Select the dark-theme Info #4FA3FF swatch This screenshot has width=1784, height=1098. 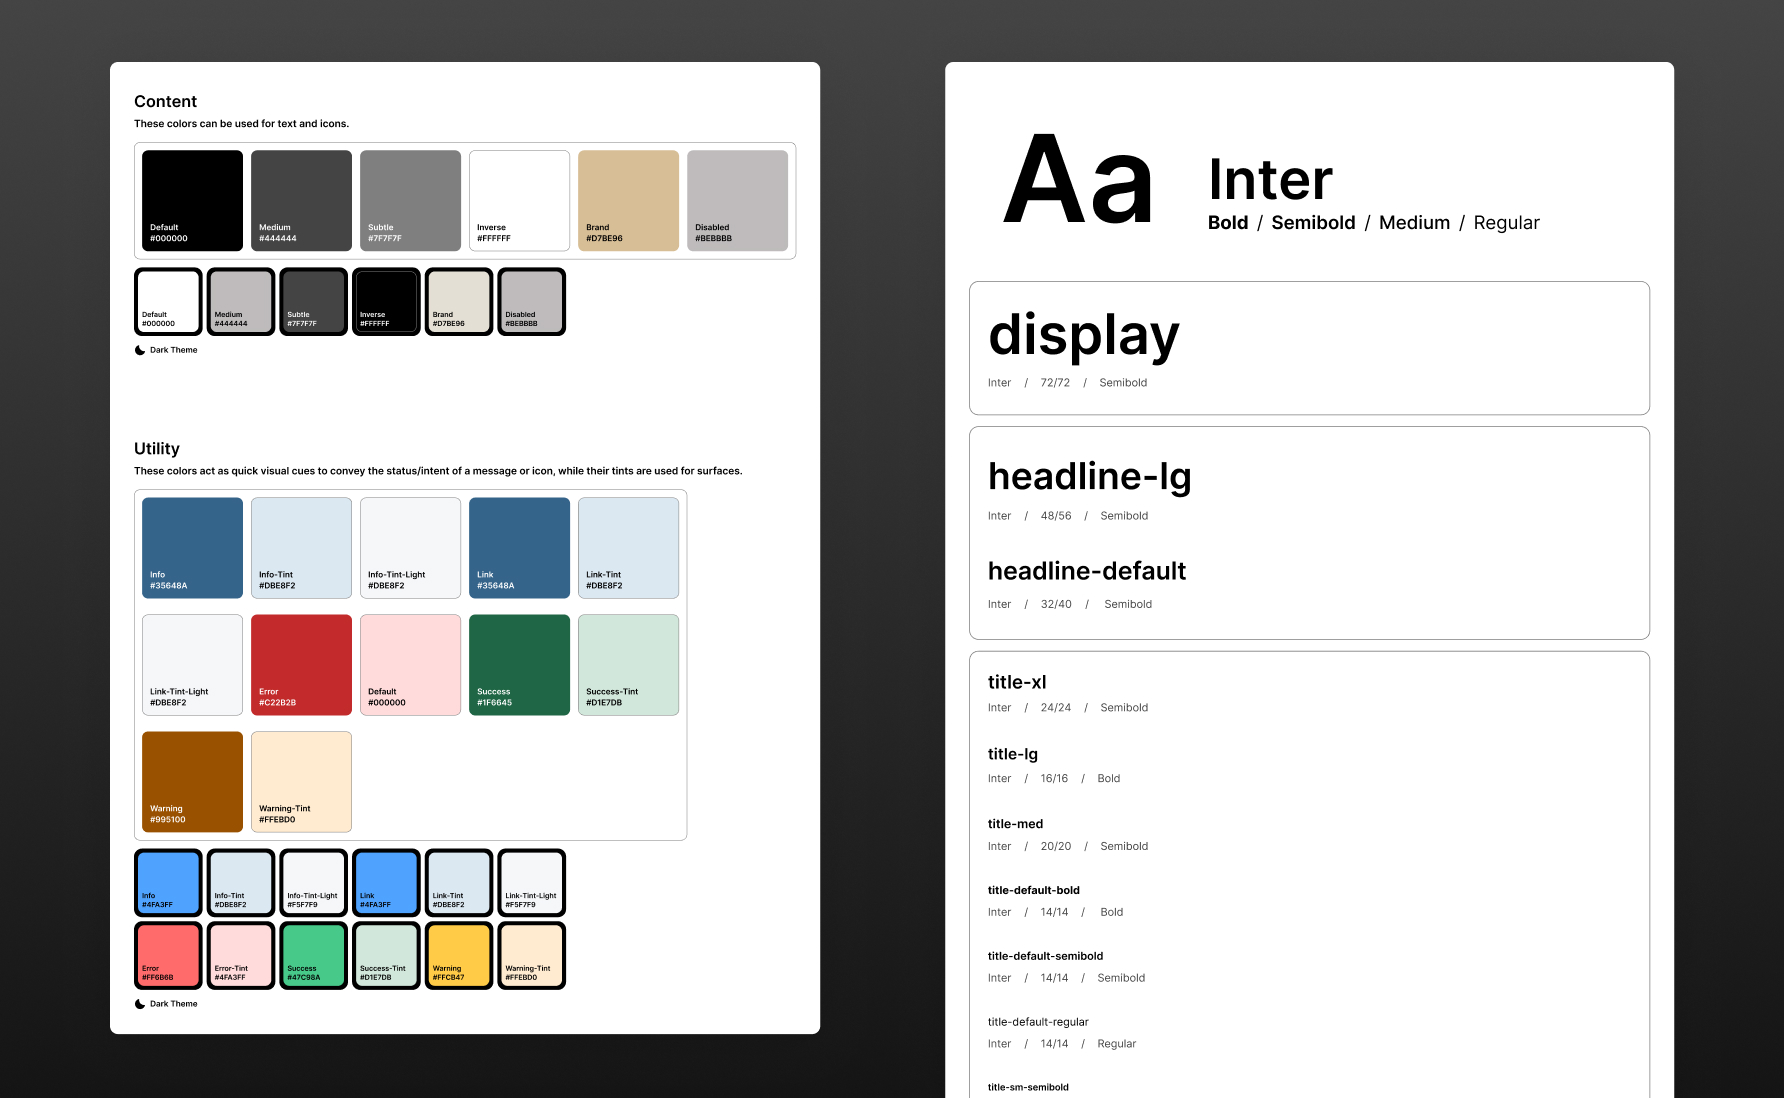(168, 883)
